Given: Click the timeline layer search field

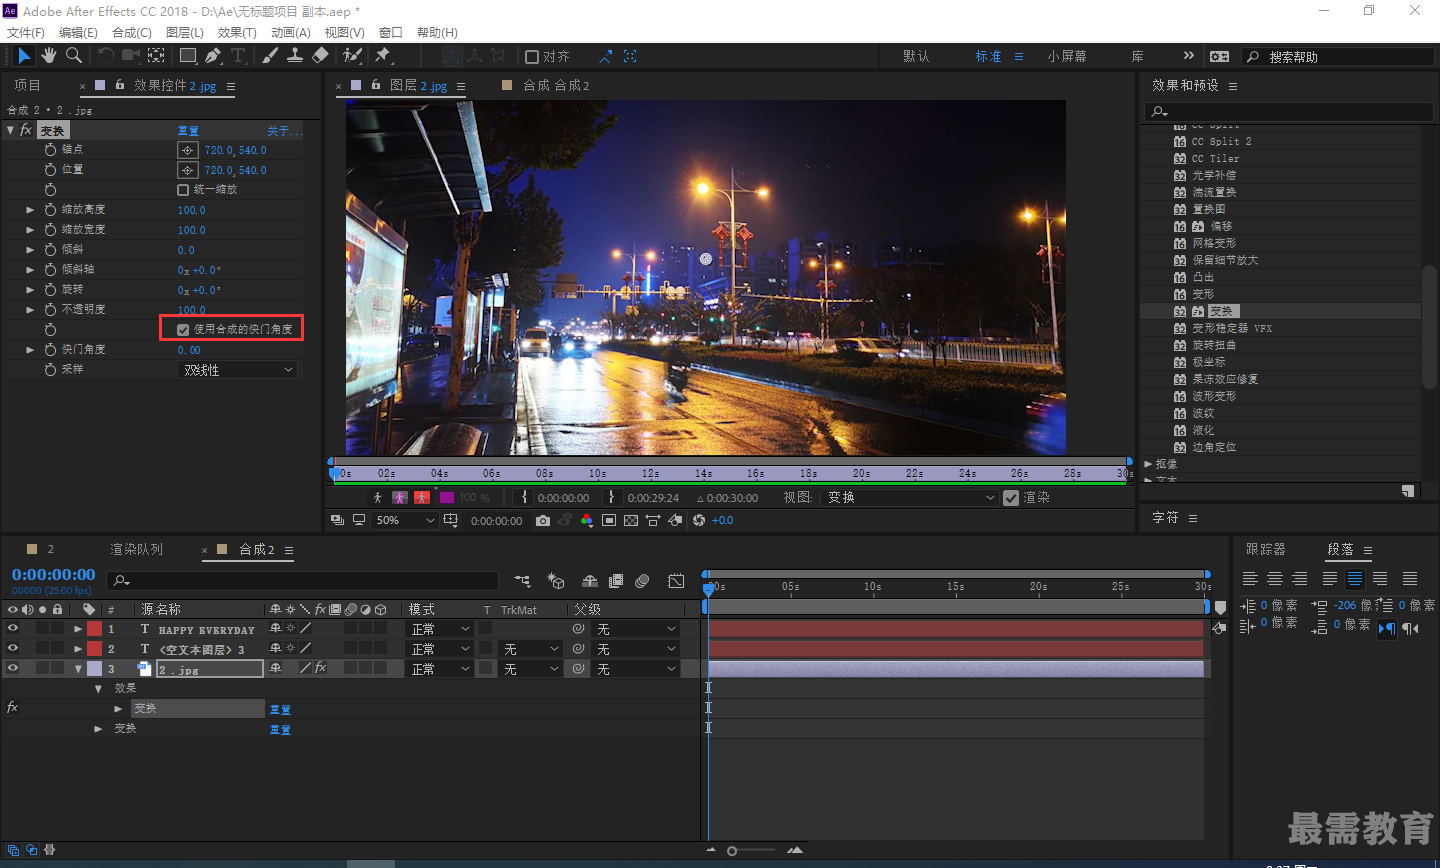Looking at the screenshot, I should tap(310, 580).
